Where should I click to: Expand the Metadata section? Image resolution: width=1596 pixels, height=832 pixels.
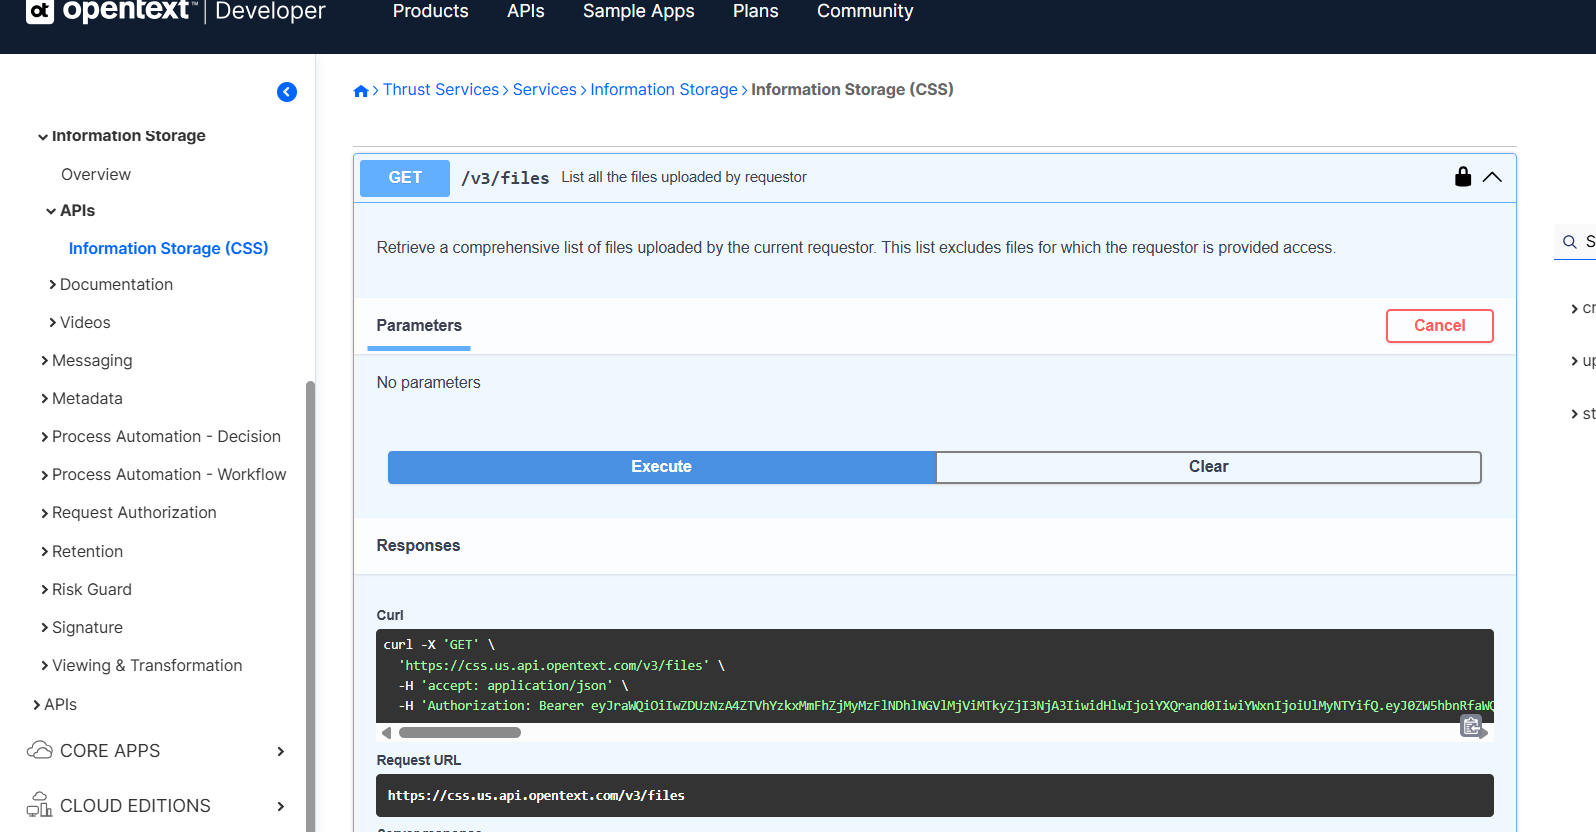point(45,399)
